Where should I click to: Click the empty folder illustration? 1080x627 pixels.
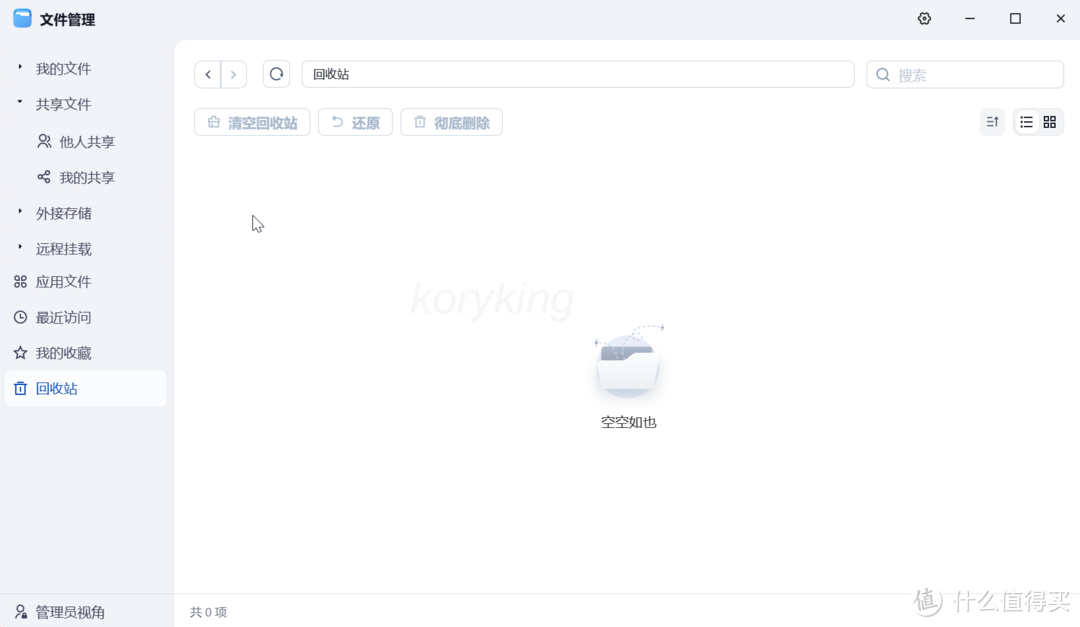coord(628,365)
